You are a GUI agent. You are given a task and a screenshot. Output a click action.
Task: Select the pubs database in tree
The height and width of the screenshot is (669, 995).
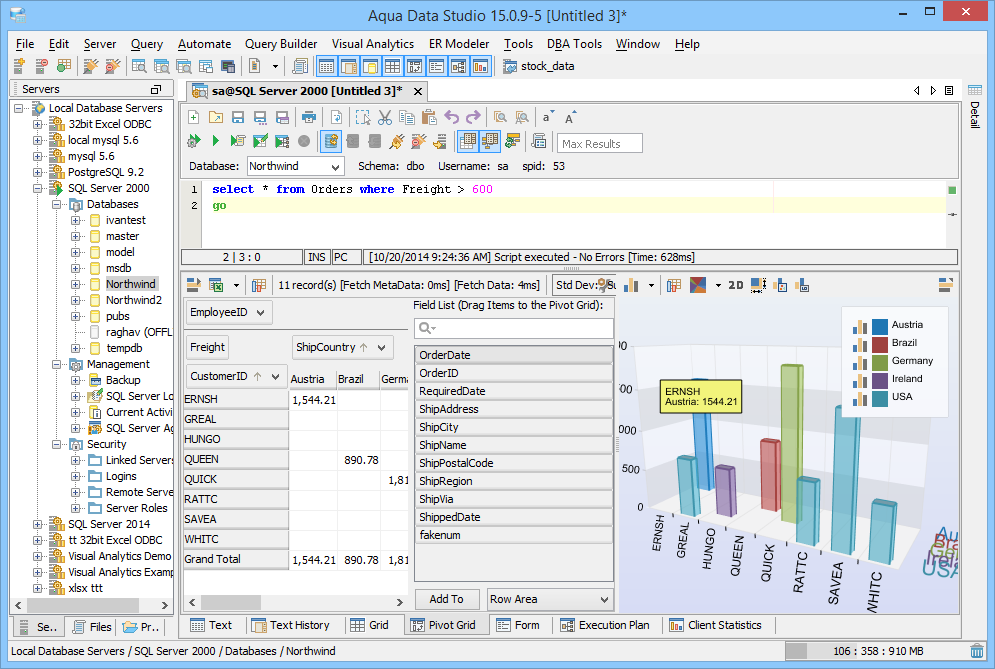(117, 316)
